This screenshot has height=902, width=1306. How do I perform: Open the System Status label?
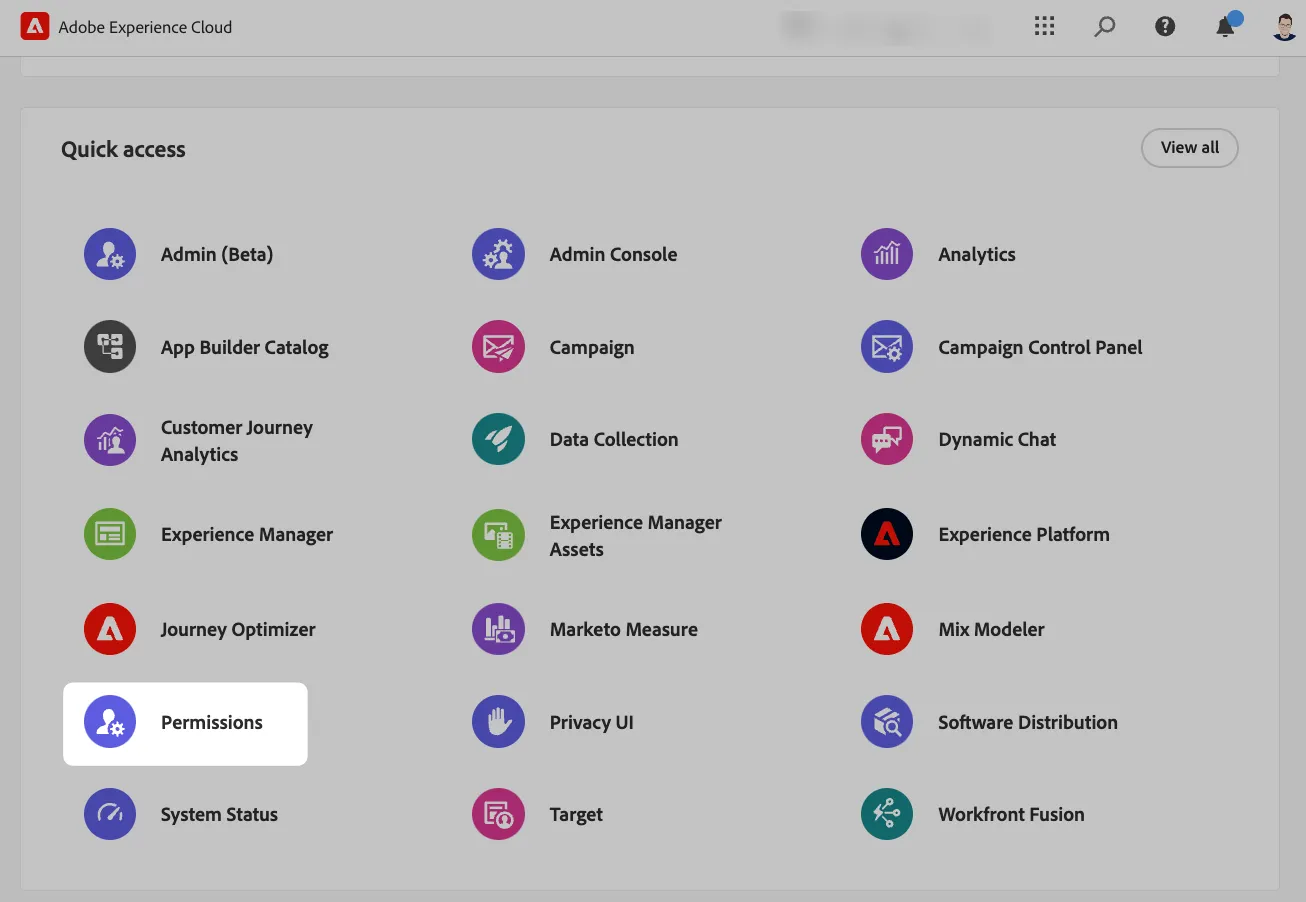(219, 815)
